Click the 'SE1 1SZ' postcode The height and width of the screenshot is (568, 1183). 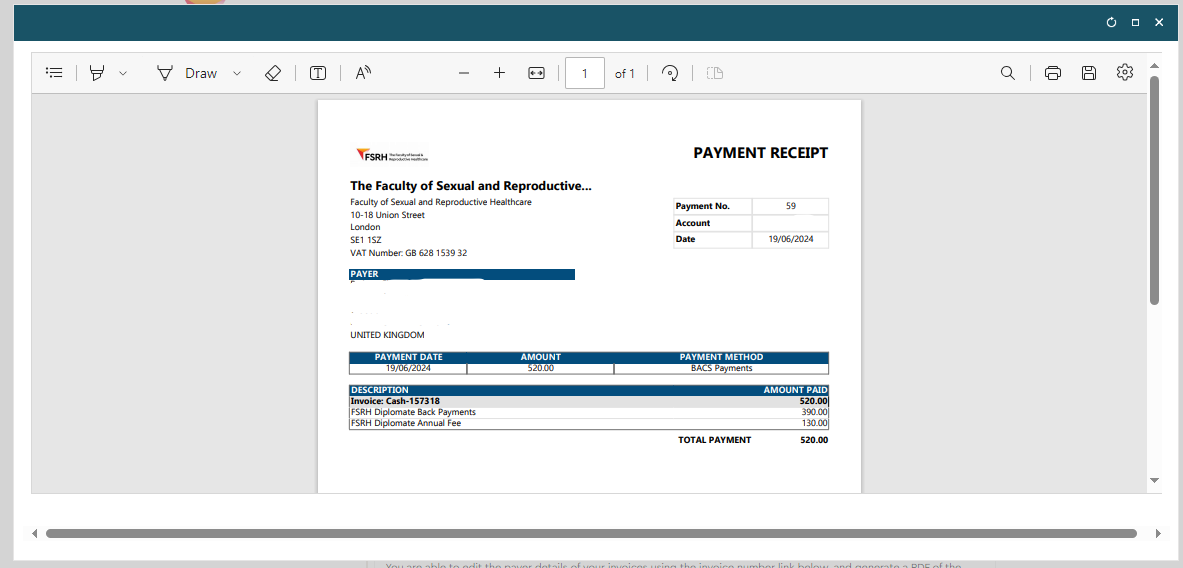coord(366,240)
